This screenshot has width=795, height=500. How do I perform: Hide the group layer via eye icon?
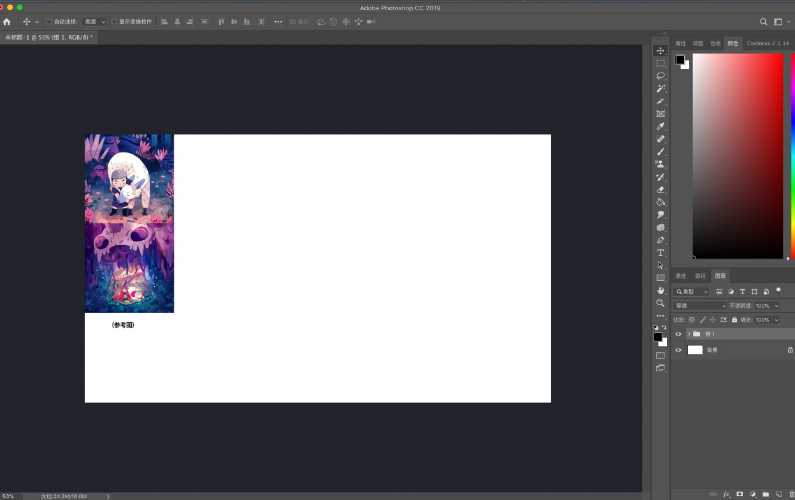click(x=678, y=334)
